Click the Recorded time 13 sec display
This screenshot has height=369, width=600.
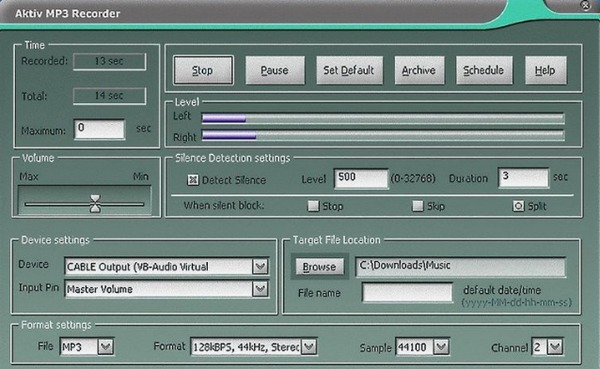click(109, 61)
